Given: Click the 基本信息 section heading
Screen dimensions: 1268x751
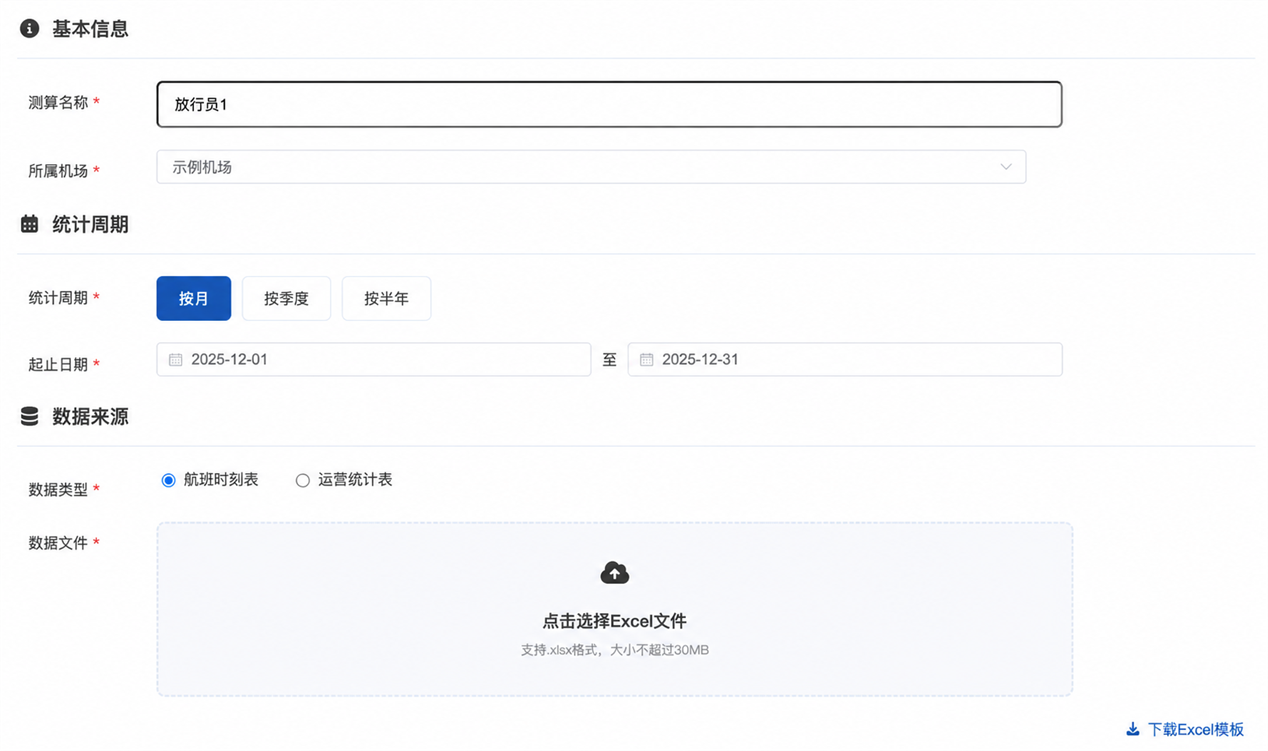Looking at the screenshot, I should [90, 29].
